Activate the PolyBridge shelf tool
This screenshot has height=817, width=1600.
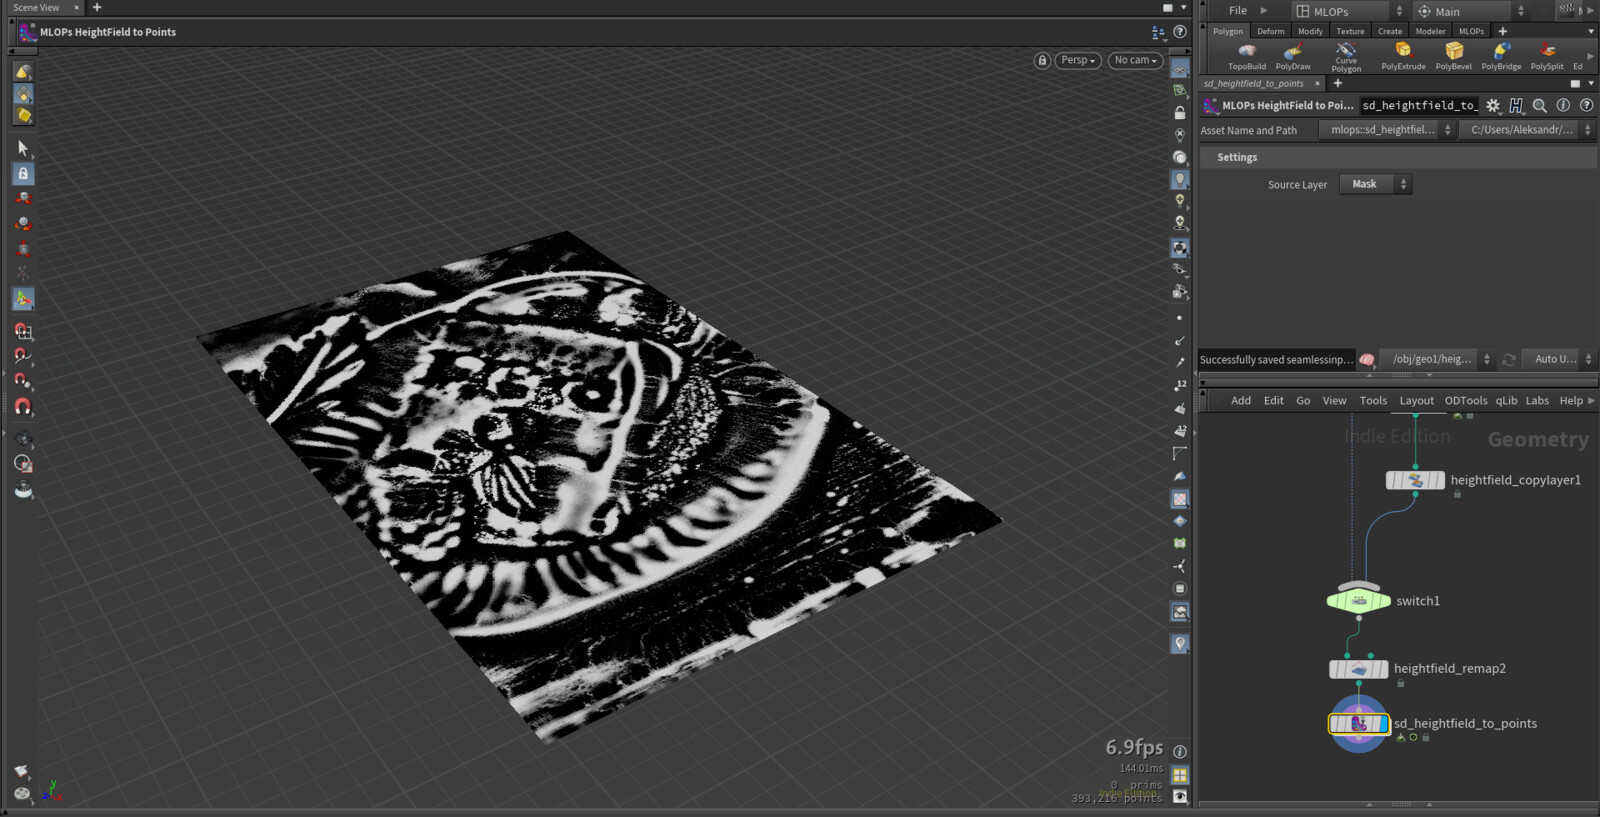[1501, 55]
